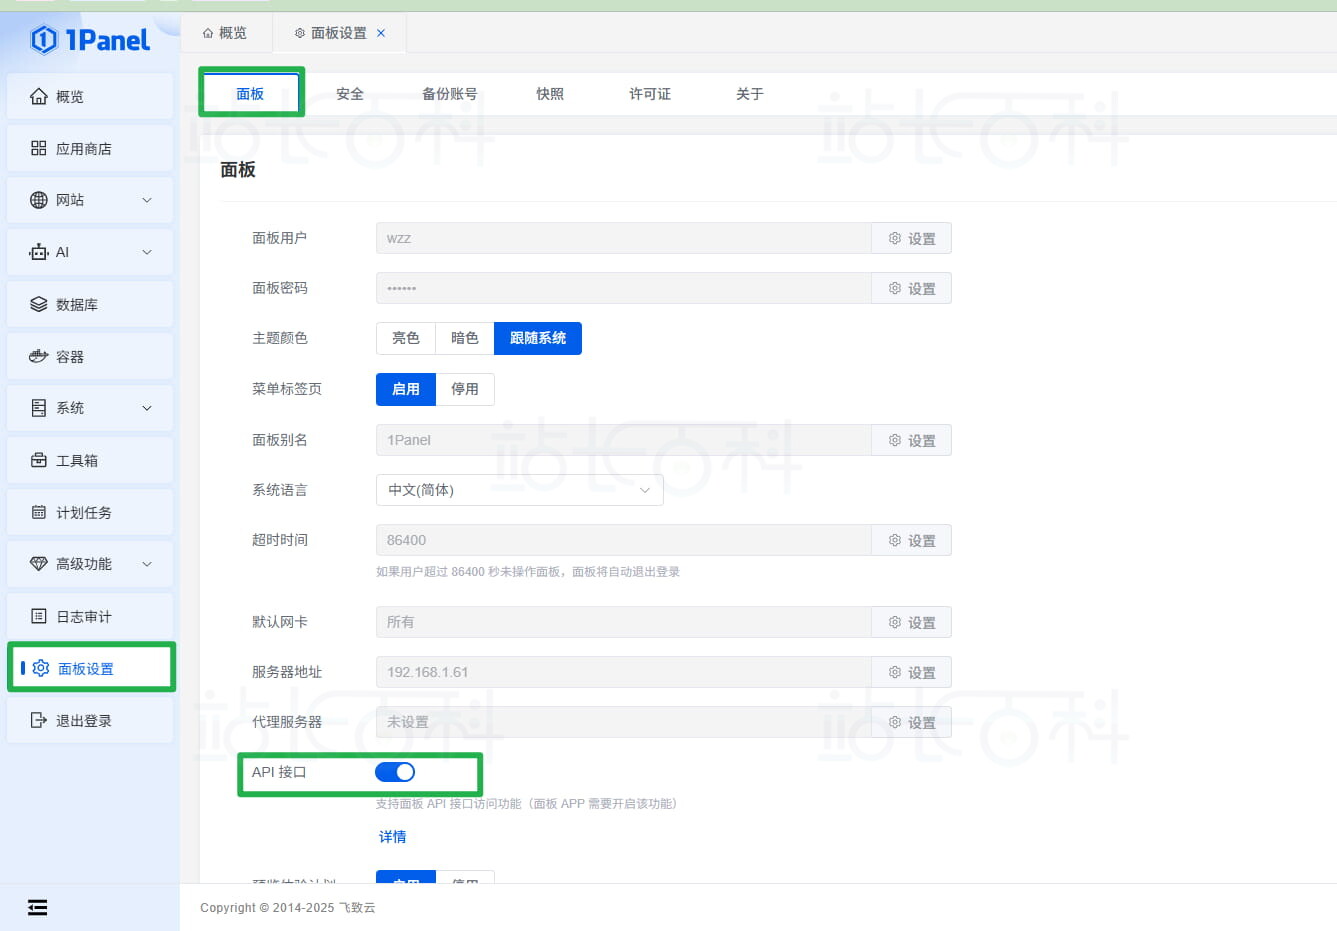The width and height of the screenshot is (1337, 931).
Task: Close the 面板设置 page tab
Action: tap(381, 33)
